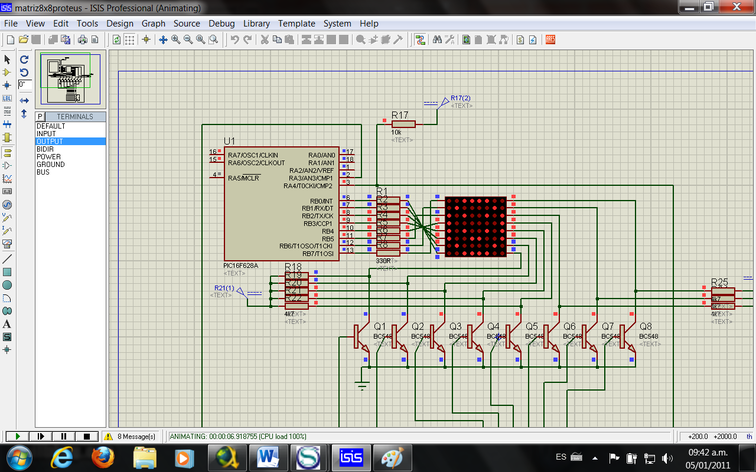Viewport: 756px width, 472px height.
Task: Search and tag with the binoculars icon
Action: click(437, 40)
